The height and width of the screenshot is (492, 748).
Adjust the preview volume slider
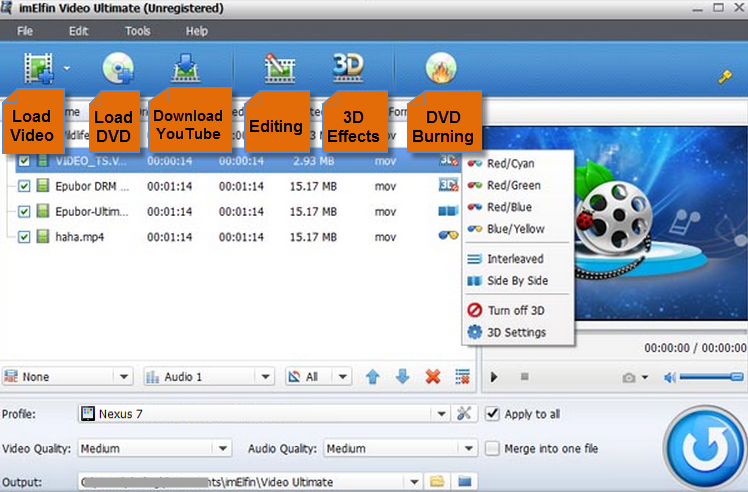click(x=711, y=377)
